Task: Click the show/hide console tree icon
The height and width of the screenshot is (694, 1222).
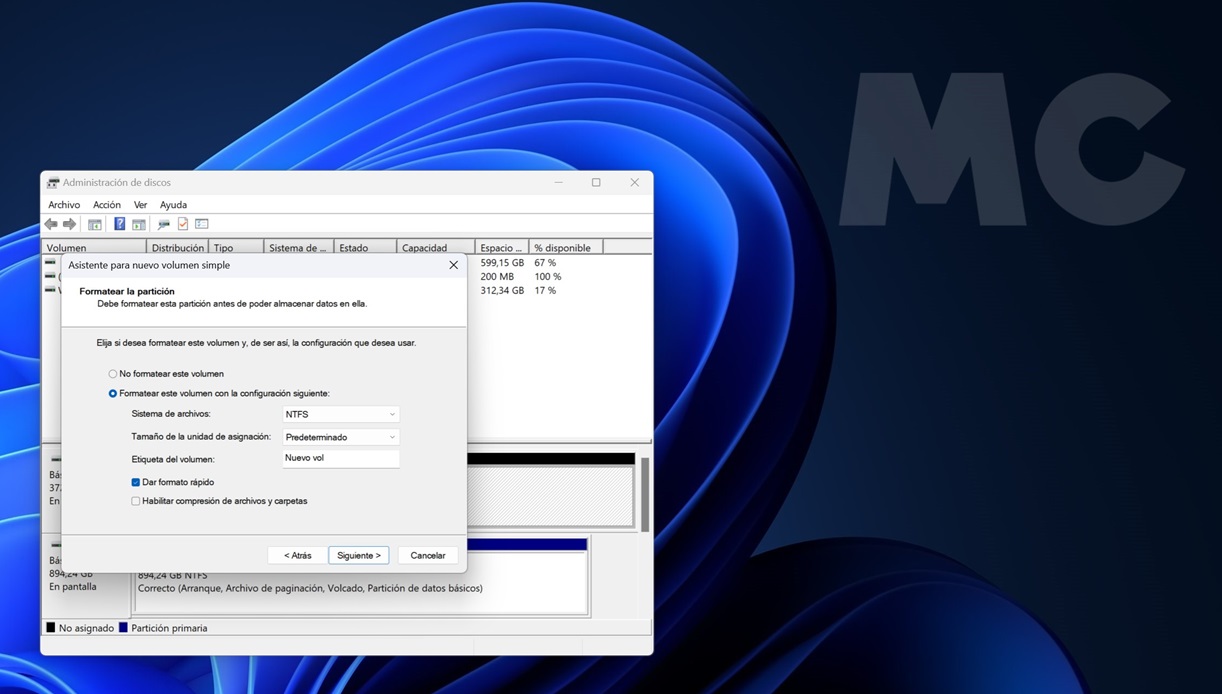Action: click(x=95, y=224)
